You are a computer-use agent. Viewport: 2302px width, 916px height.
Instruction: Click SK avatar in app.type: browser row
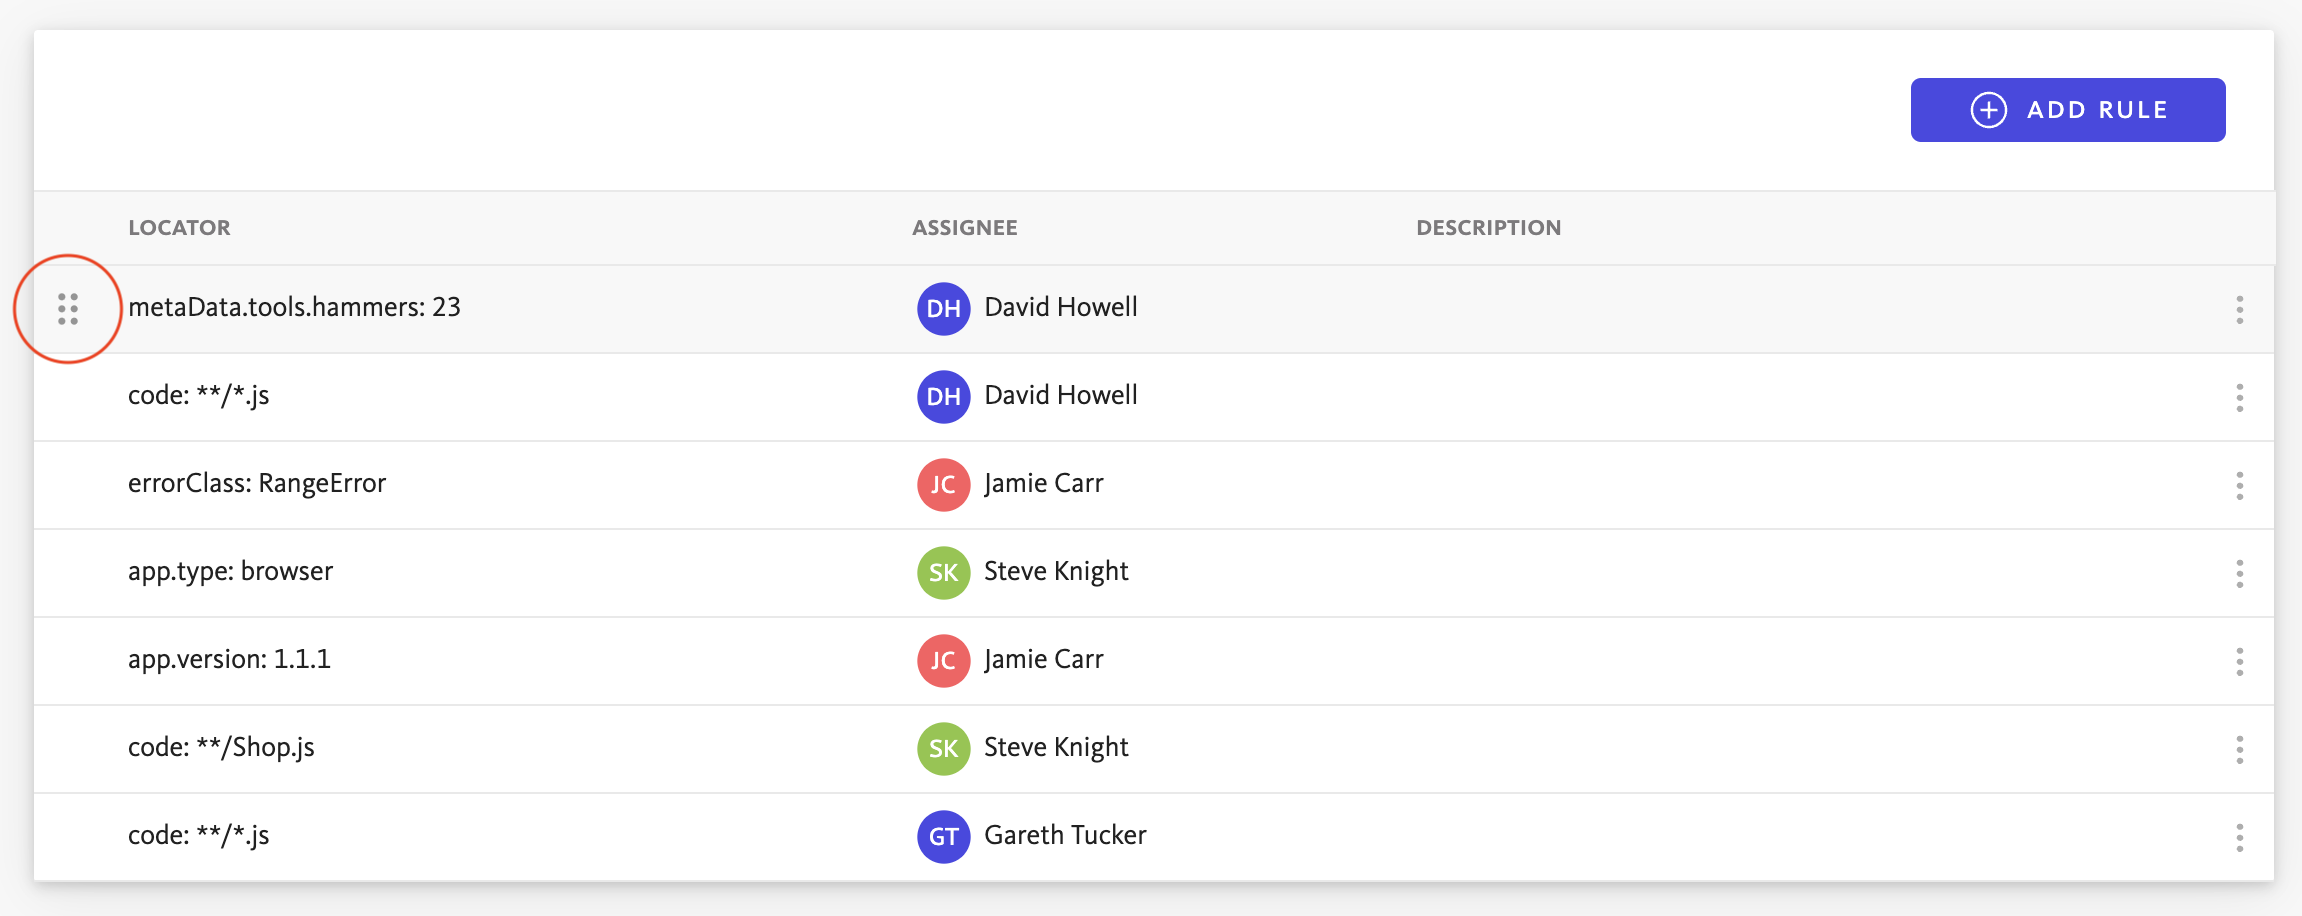click(x=944, y=573)
